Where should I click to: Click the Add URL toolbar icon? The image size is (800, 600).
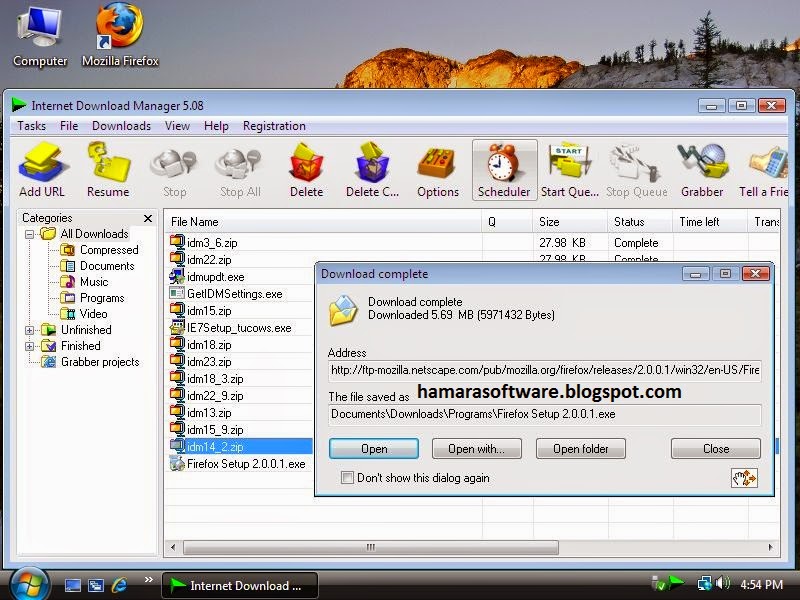click(x=42, y=170)
